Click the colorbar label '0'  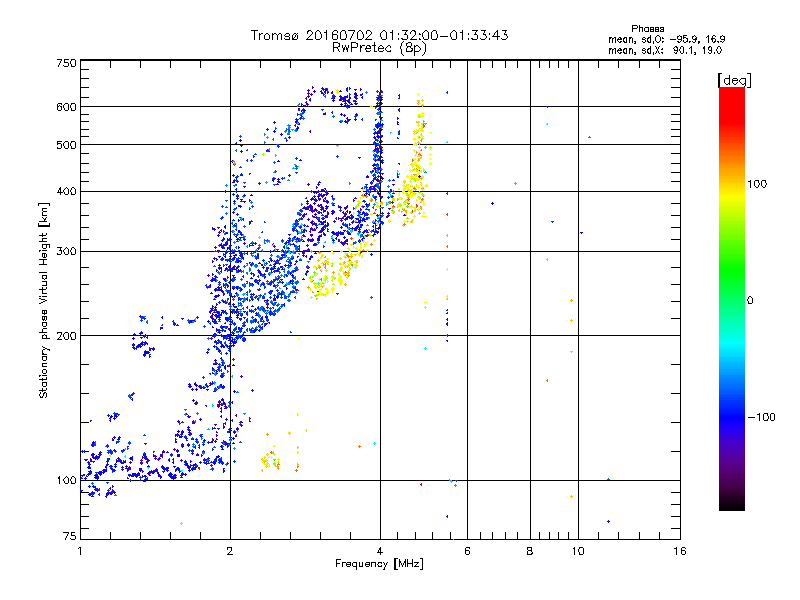pyautogui.click(x=750, y=301)
